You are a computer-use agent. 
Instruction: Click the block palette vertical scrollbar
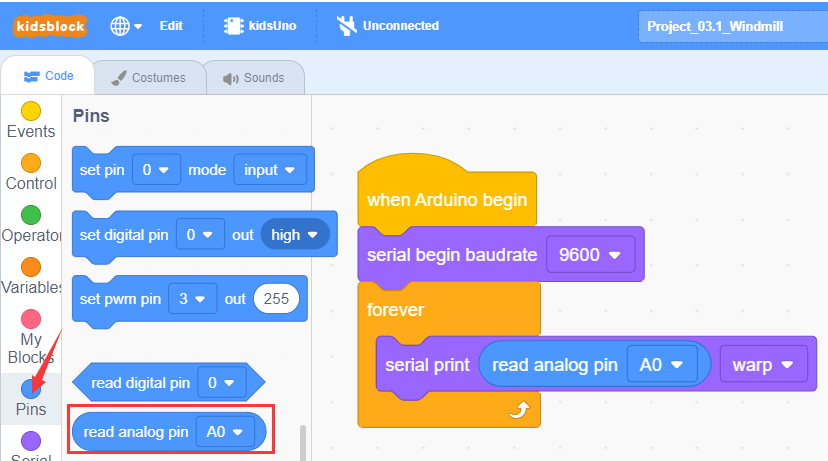point(303,443)
